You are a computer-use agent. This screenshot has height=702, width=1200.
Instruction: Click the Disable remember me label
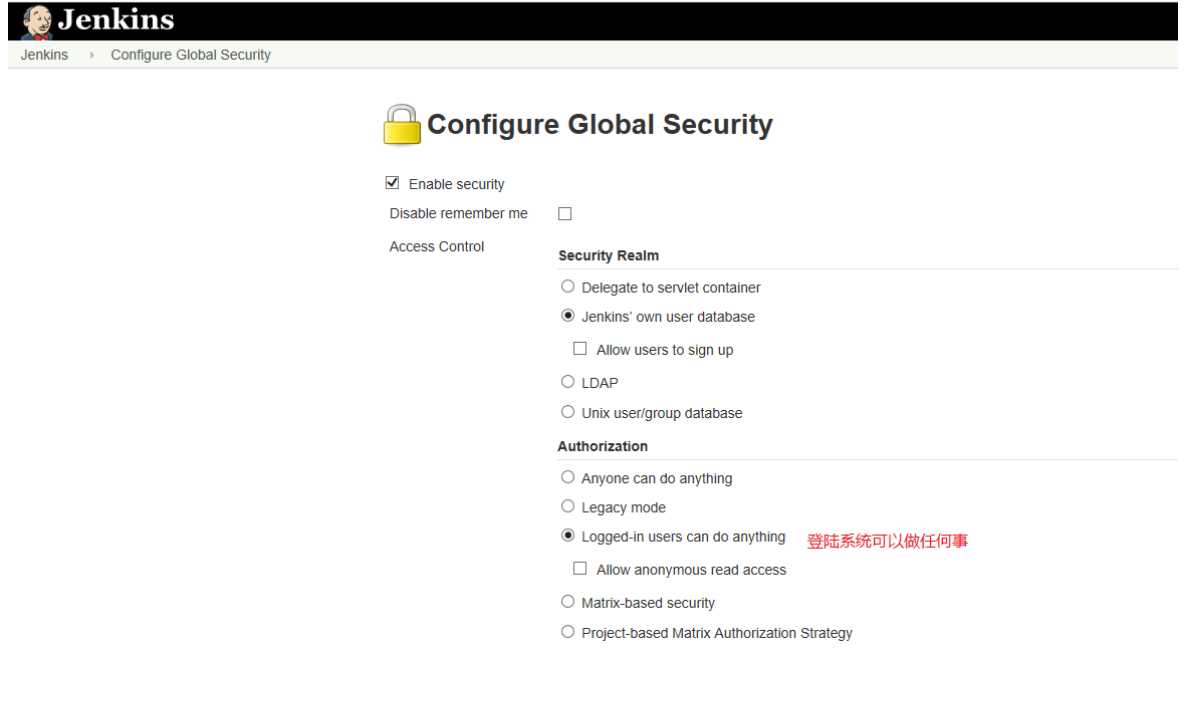click(459, 213)
